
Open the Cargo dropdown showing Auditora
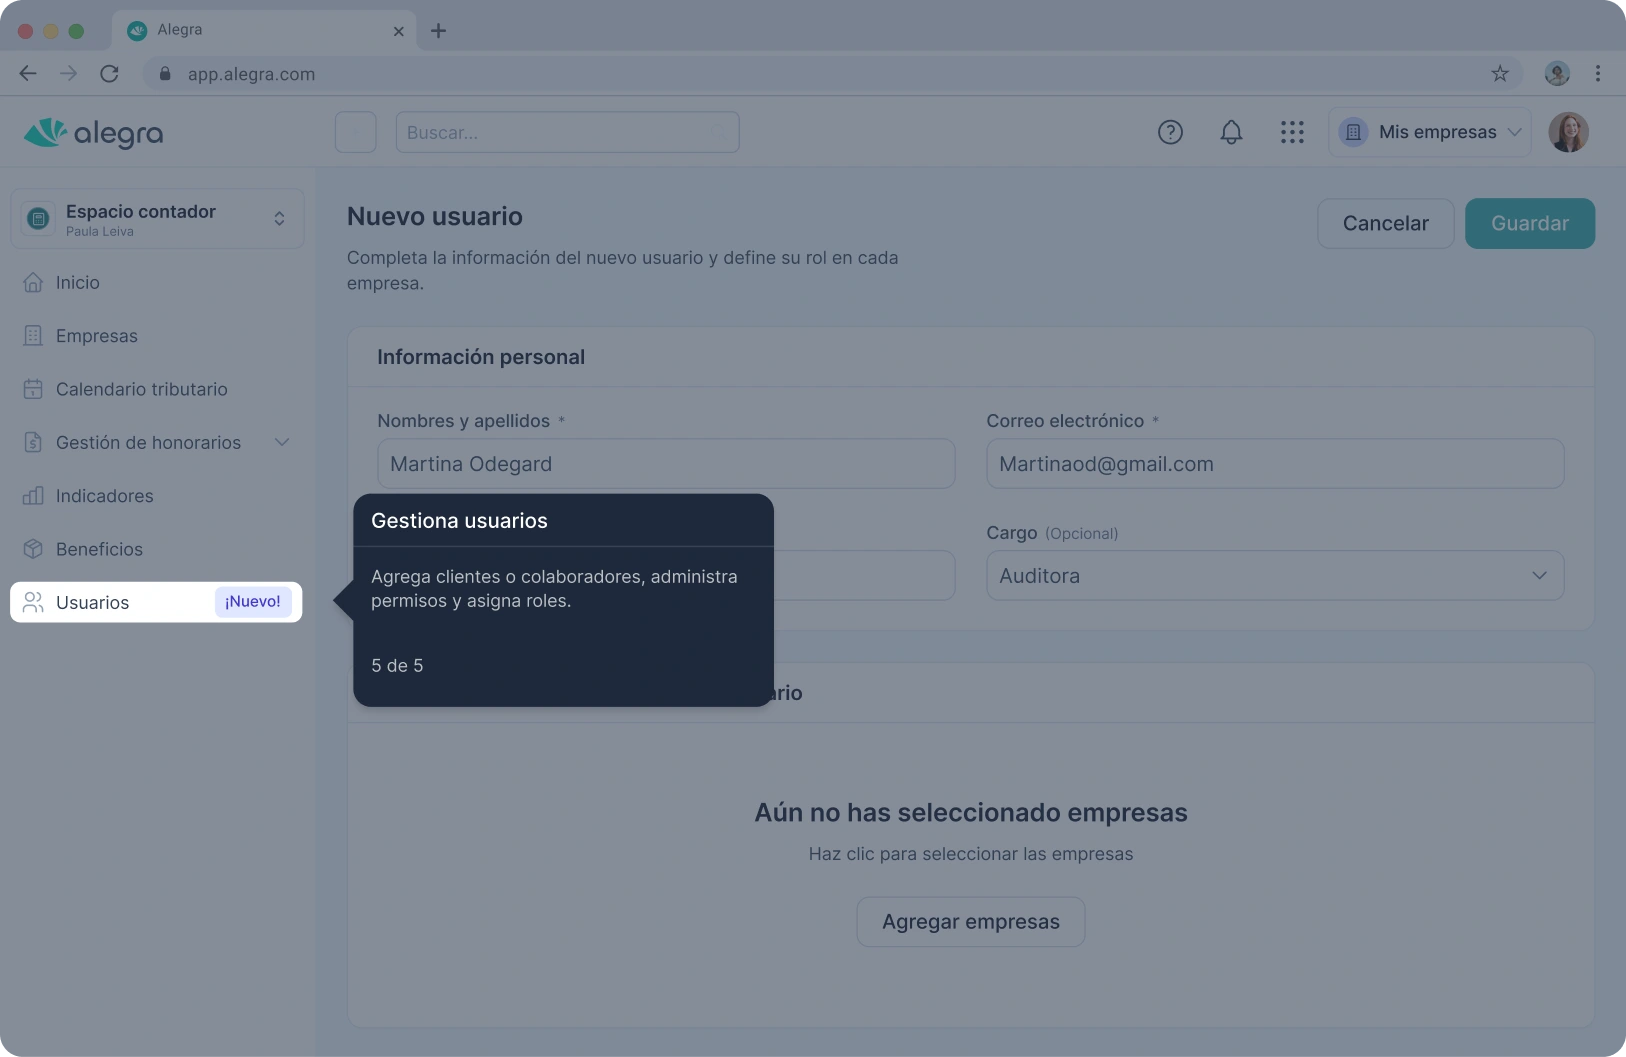pyautogui.click(x=1274, y=576)
